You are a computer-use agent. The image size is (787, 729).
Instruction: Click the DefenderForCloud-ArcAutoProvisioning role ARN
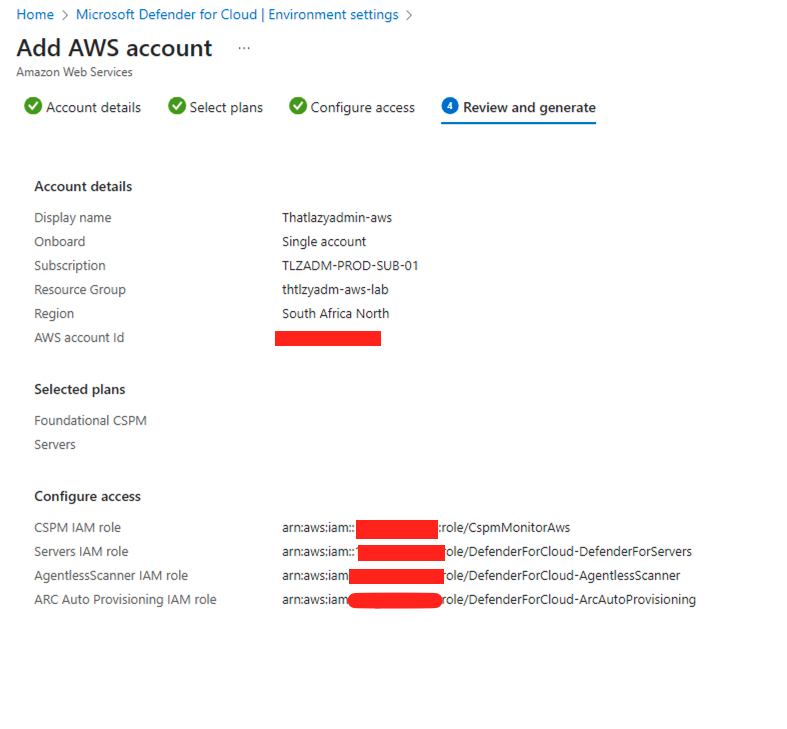pos(569,600)
